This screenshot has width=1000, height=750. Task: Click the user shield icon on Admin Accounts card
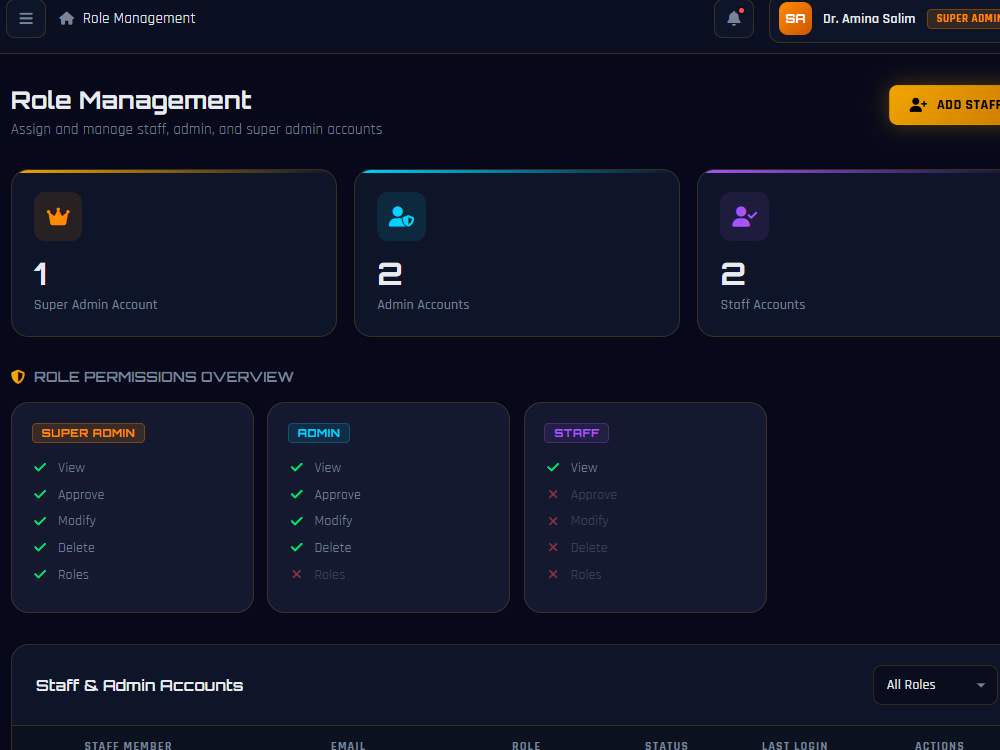coord(401,217)
